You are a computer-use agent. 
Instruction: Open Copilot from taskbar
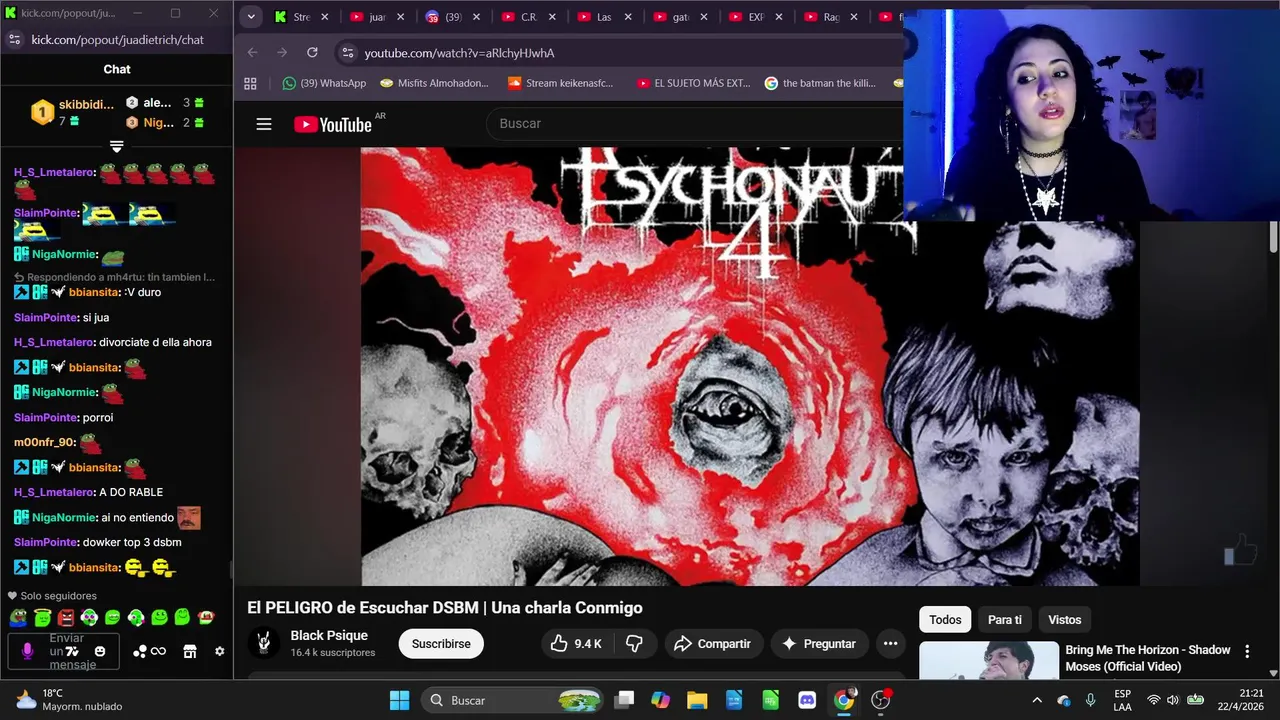660,700
